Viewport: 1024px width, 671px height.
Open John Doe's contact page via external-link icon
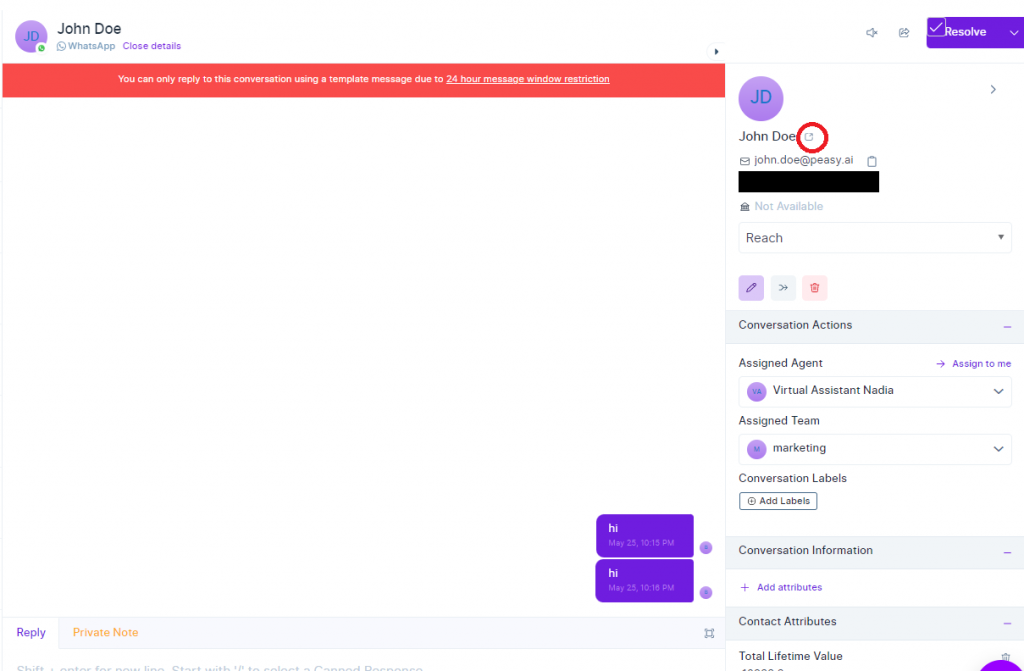tap(808, 137)
